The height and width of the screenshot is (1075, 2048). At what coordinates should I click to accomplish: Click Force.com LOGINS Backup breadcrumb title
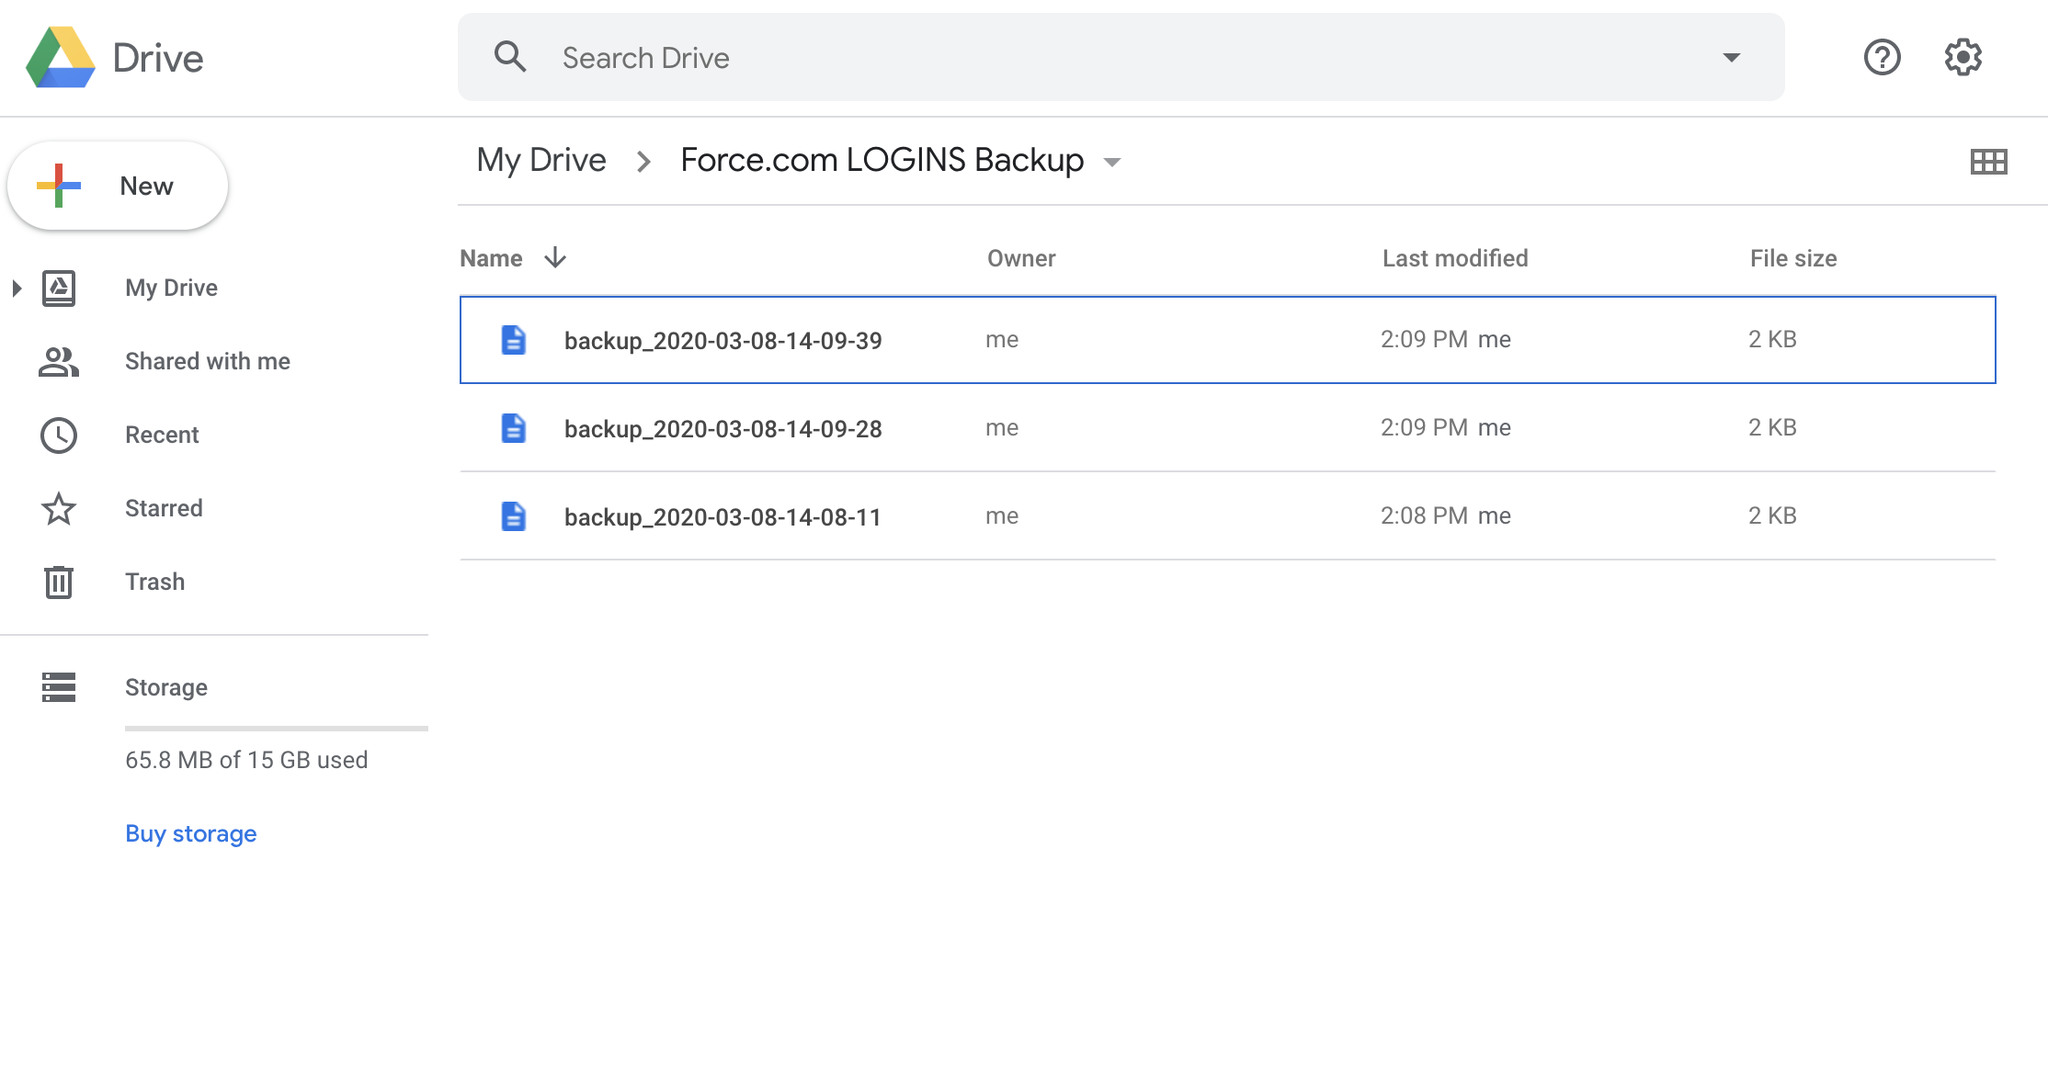[882, 160]
